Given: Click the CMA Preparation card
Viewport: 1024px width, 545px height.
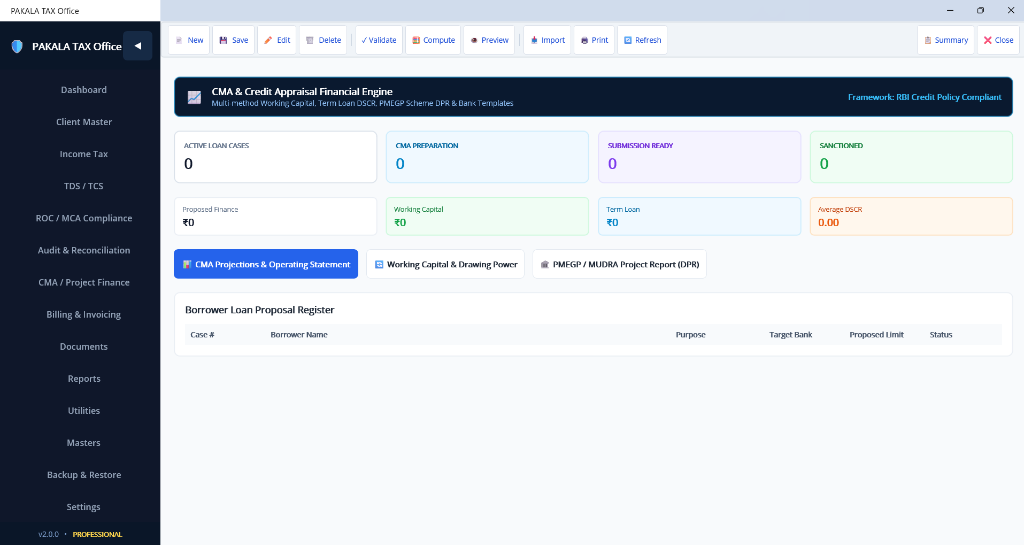Looking at the screenshot, I should [x=487, y=157].
